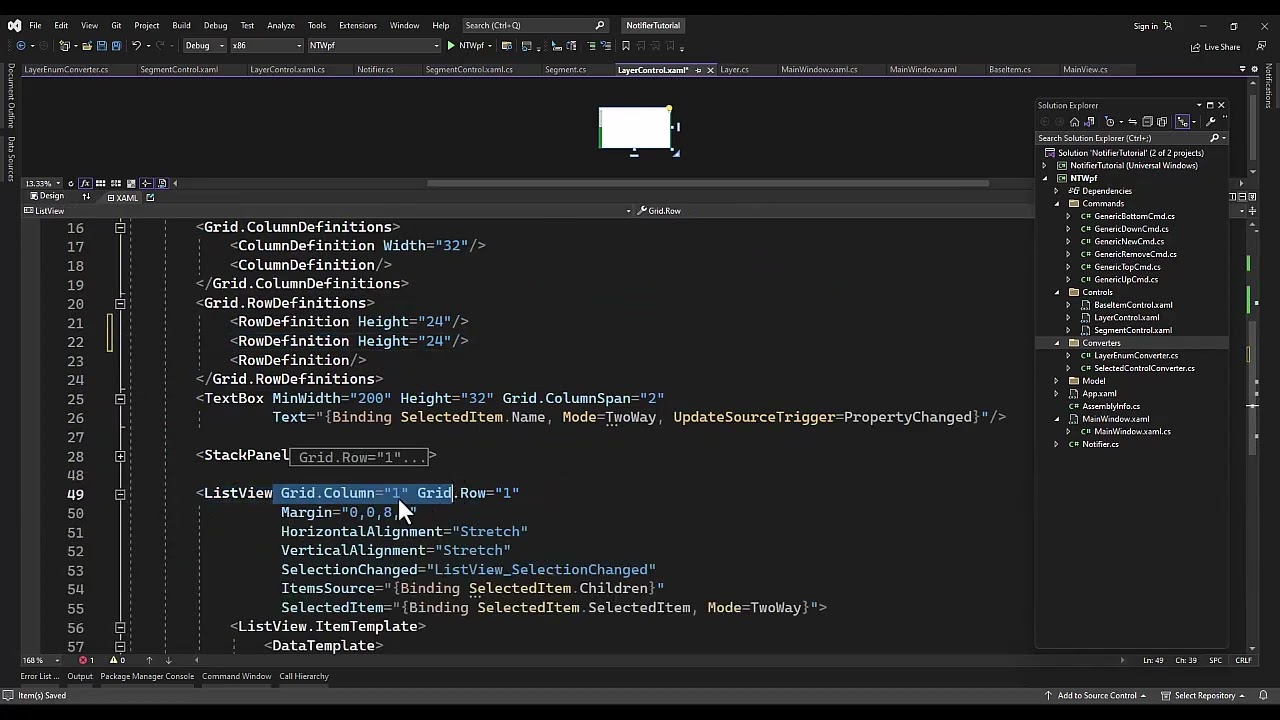Click Home icon in Solution Explorer

pyautogui.click(x=1075, y=122)
